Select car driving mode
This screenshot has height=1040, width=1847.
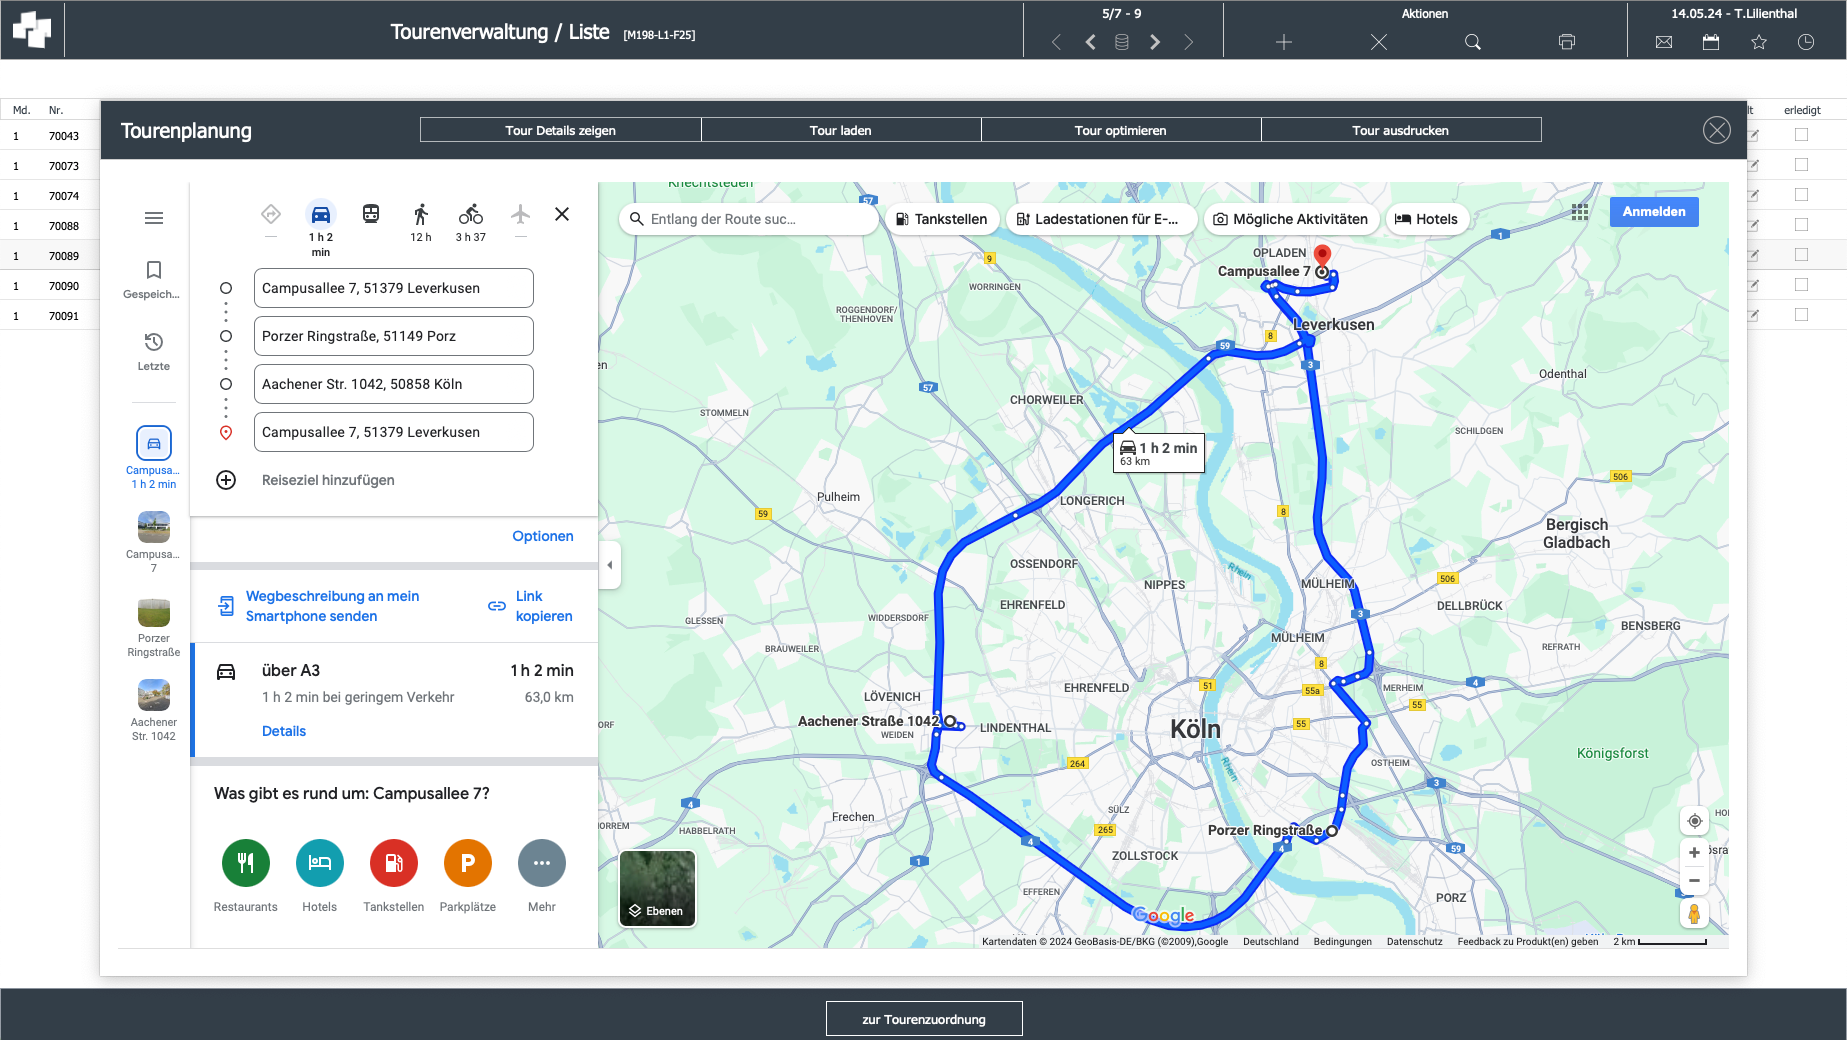pyautogui.click(x=321, y=214)
